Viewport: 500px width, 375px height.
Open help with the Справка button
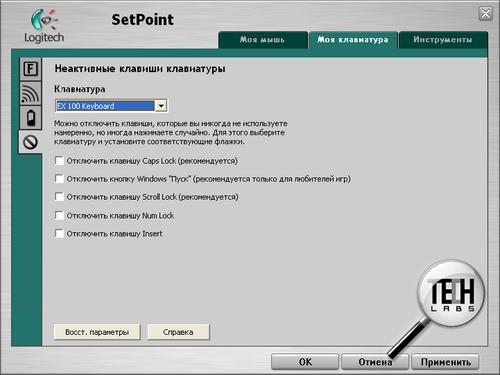[x=178, y=332]
